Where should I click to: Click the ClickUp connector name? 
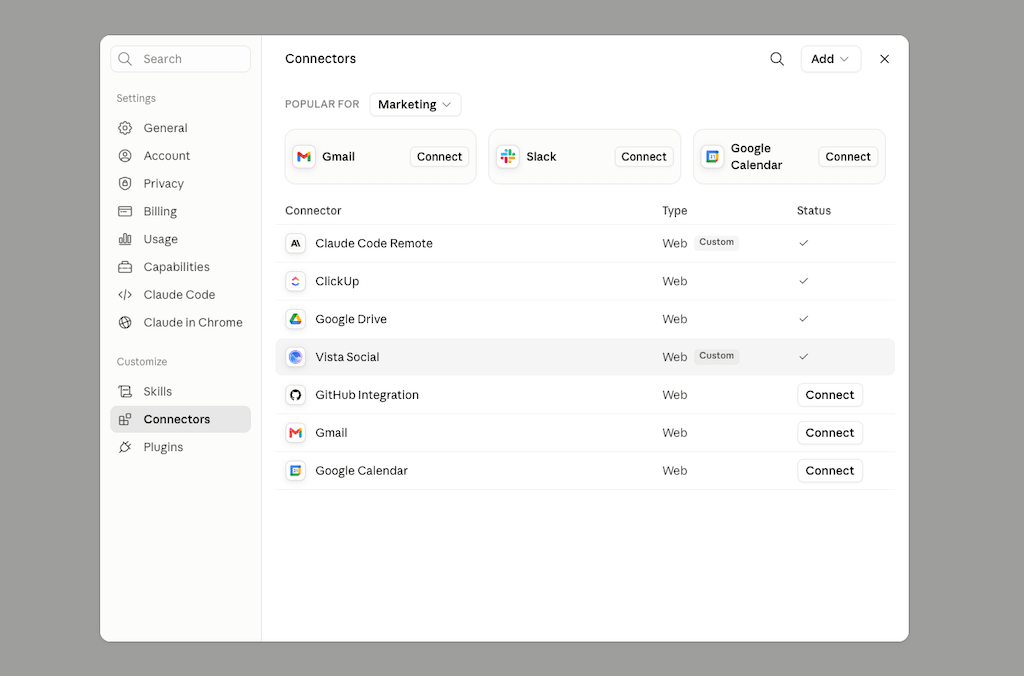[x=337, y=282]
